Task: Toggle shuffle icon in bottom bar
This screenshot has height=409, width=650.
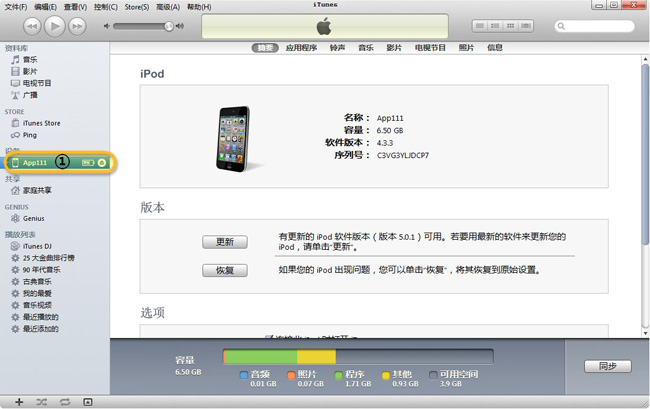Action: tap(41, 402)
